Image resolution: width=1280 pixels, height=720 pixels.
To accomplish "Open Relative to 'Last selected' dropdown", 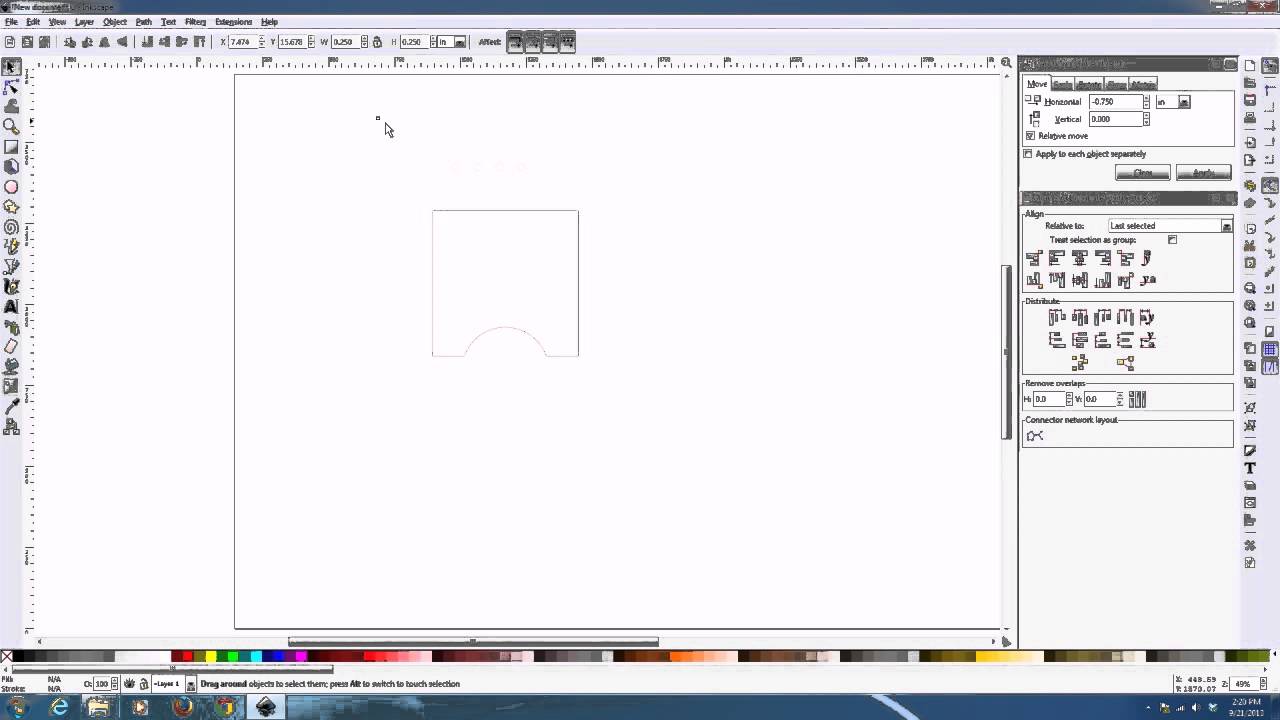I will coord(1169,226).
